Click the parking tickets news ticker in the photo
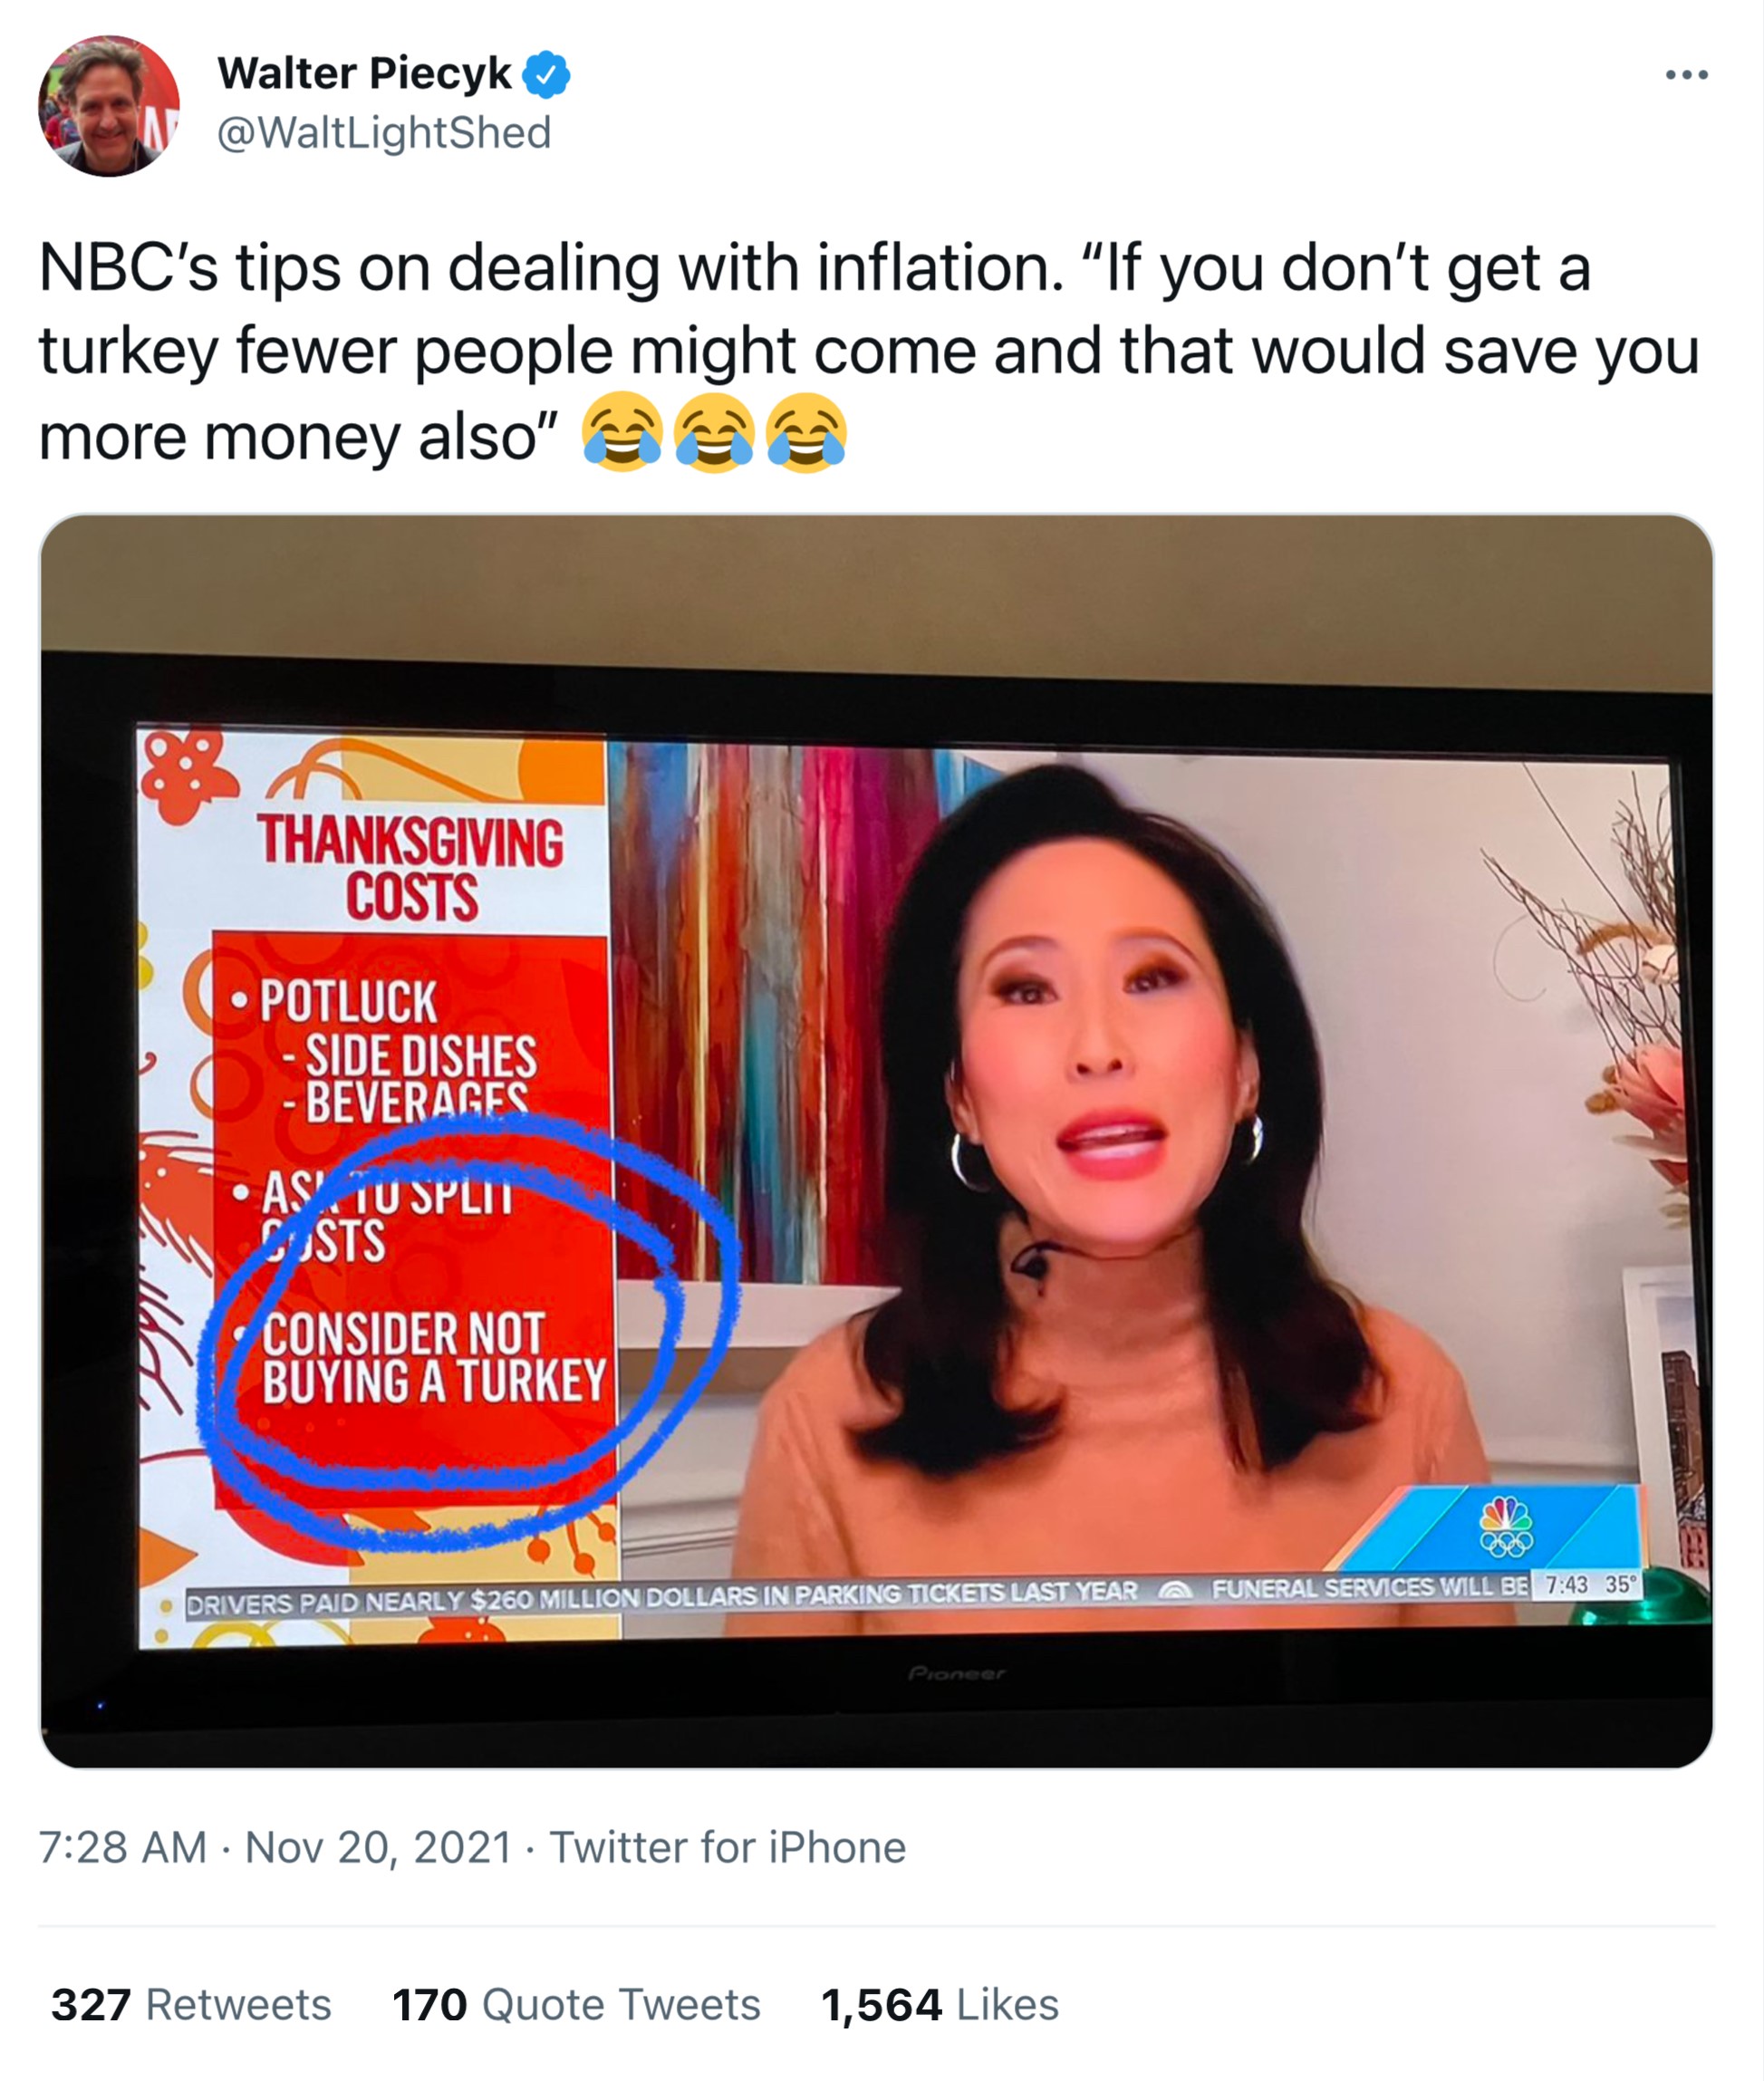This screenshot has height=2081, width=1764. click(x=662, y=1597)
